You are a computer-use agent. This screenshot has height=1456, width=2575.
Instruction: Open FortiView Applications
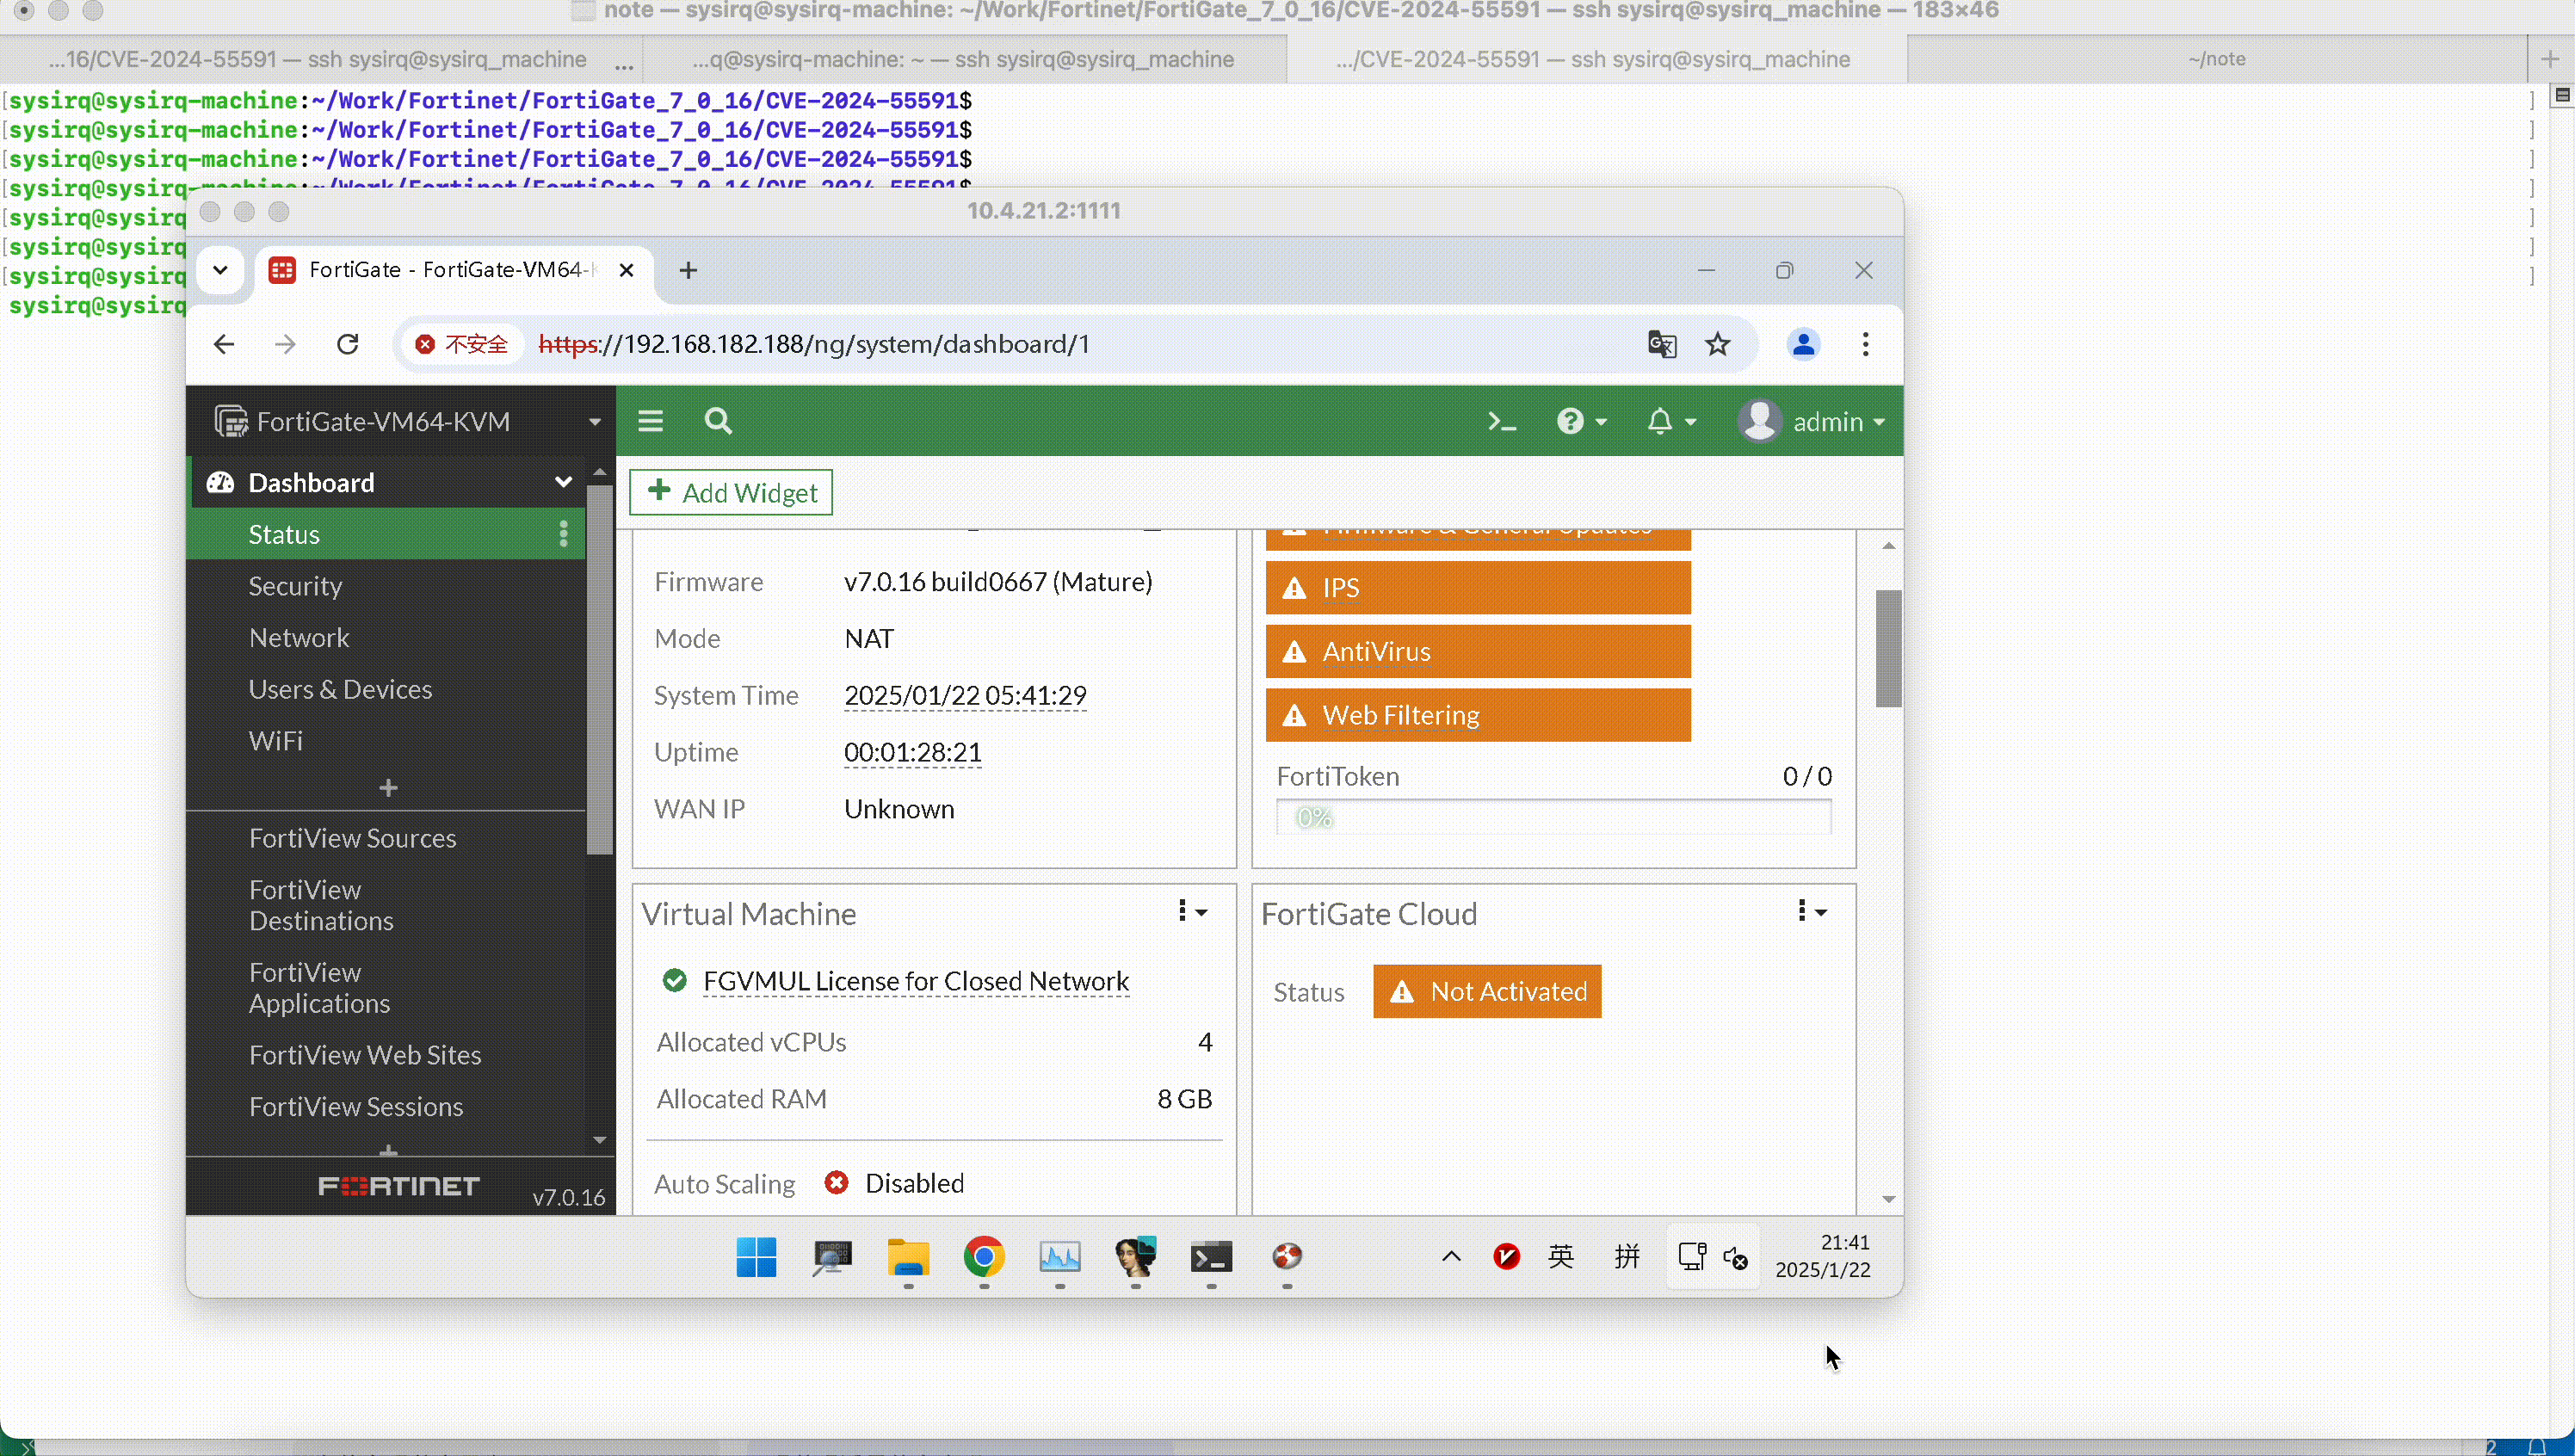click(x=319, y=988)
